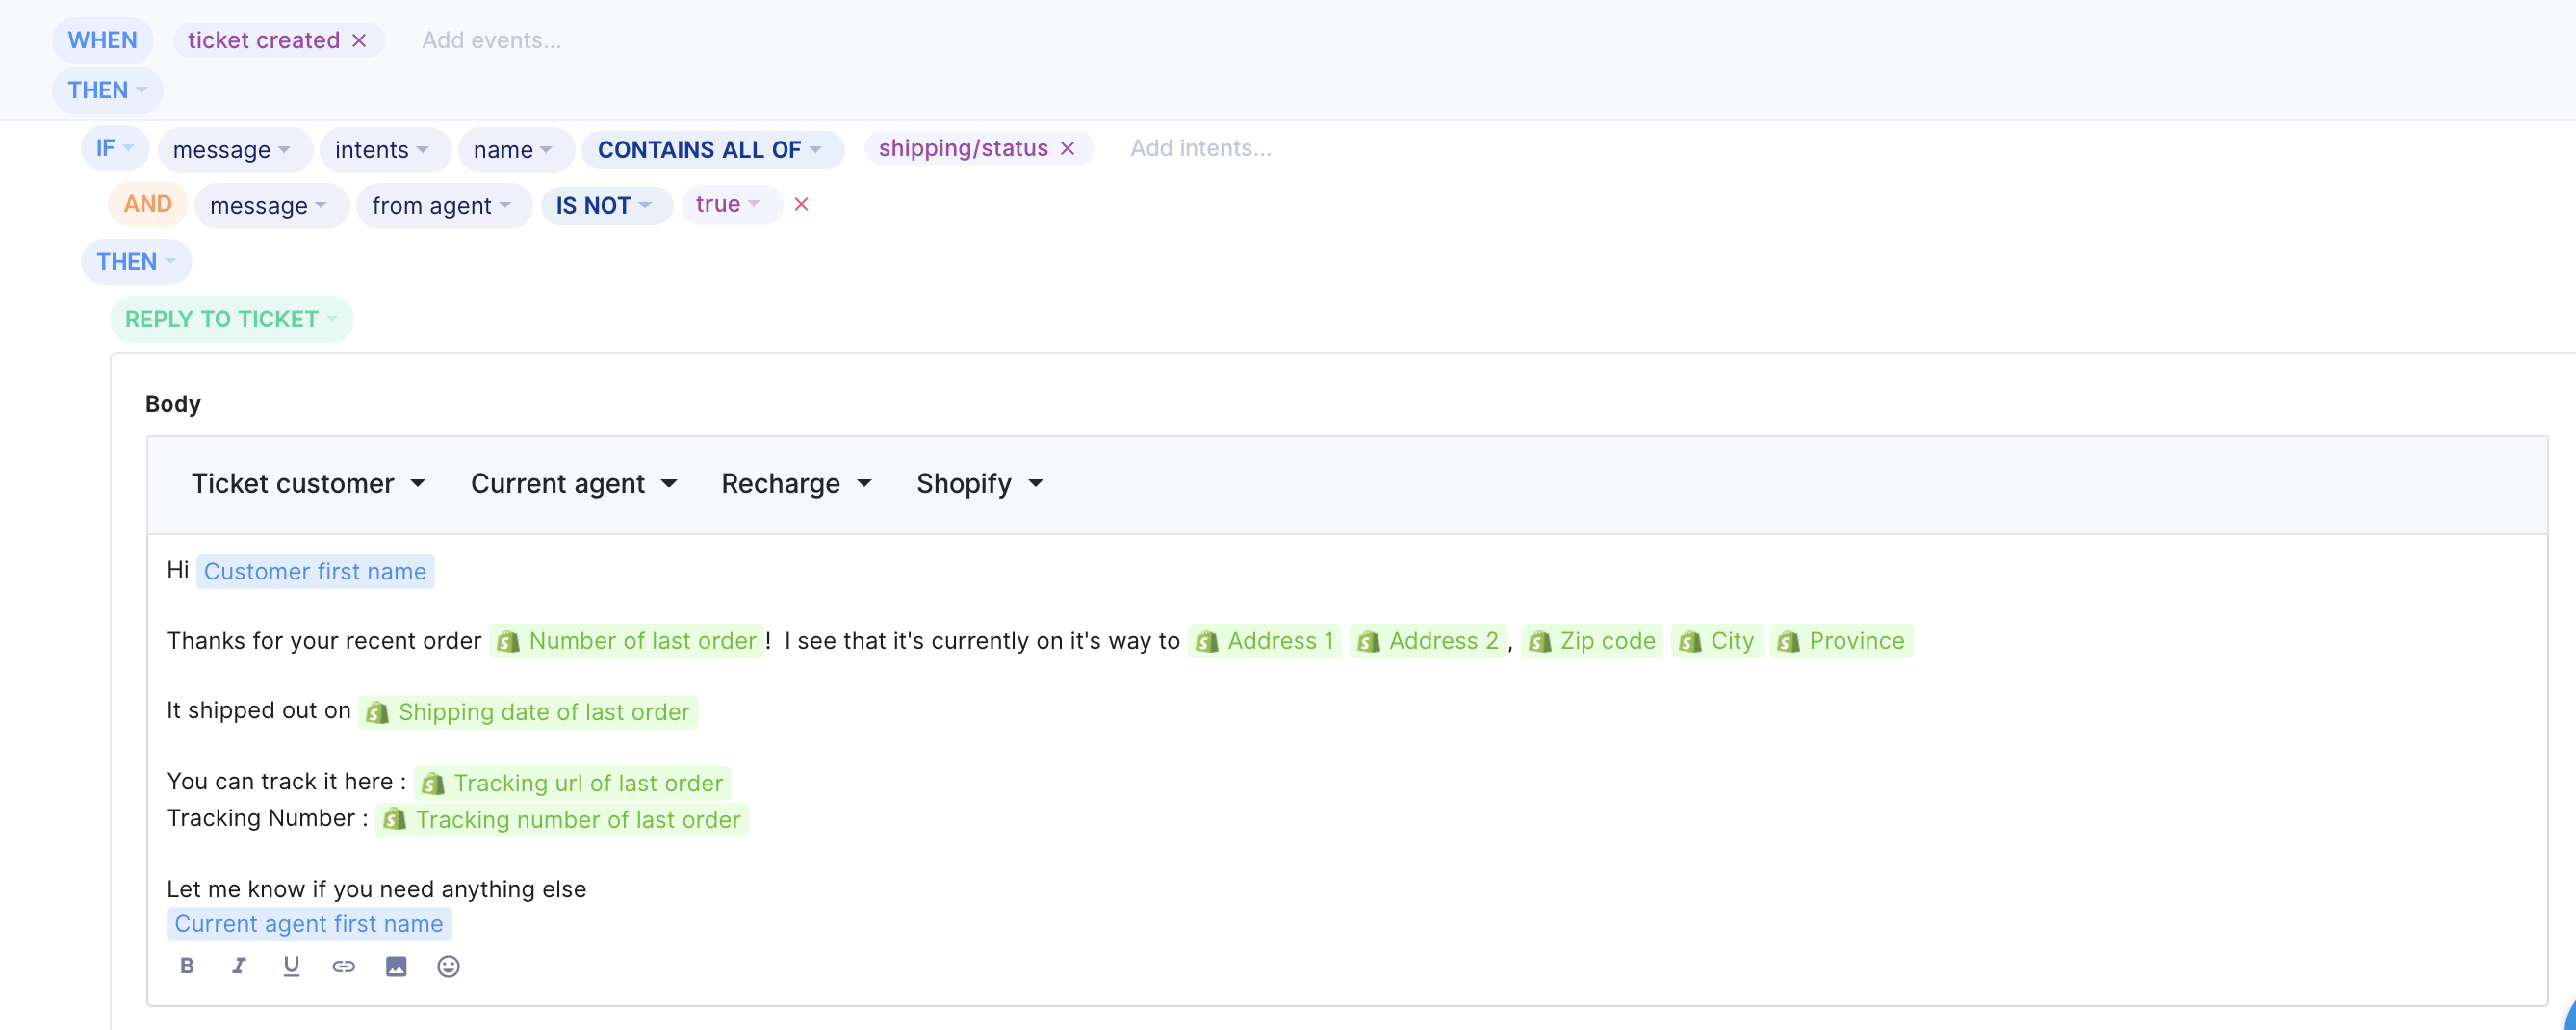The height and width of the screenshot is (1030, 2576).
Task: Open the second THEN dropdown
Action: point(136,261)
